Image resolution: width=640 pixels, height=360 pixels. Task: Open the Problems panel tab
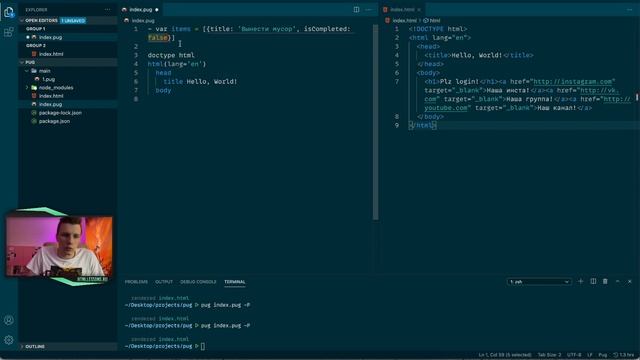(136, 282)
